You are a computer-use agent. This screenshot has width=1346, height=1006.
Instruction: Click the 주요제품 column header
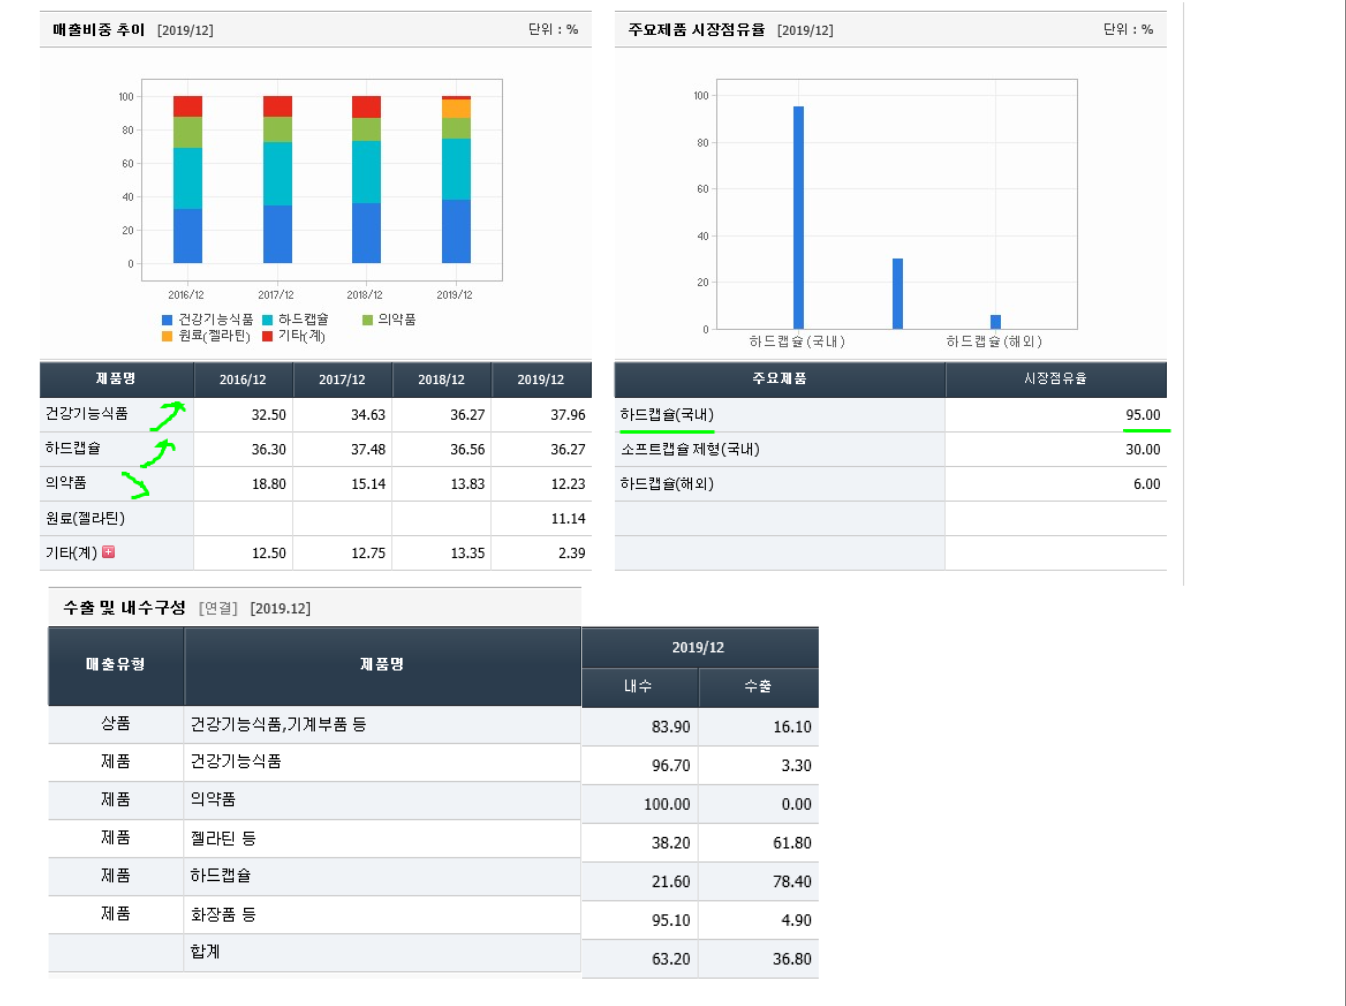point(779,379)
